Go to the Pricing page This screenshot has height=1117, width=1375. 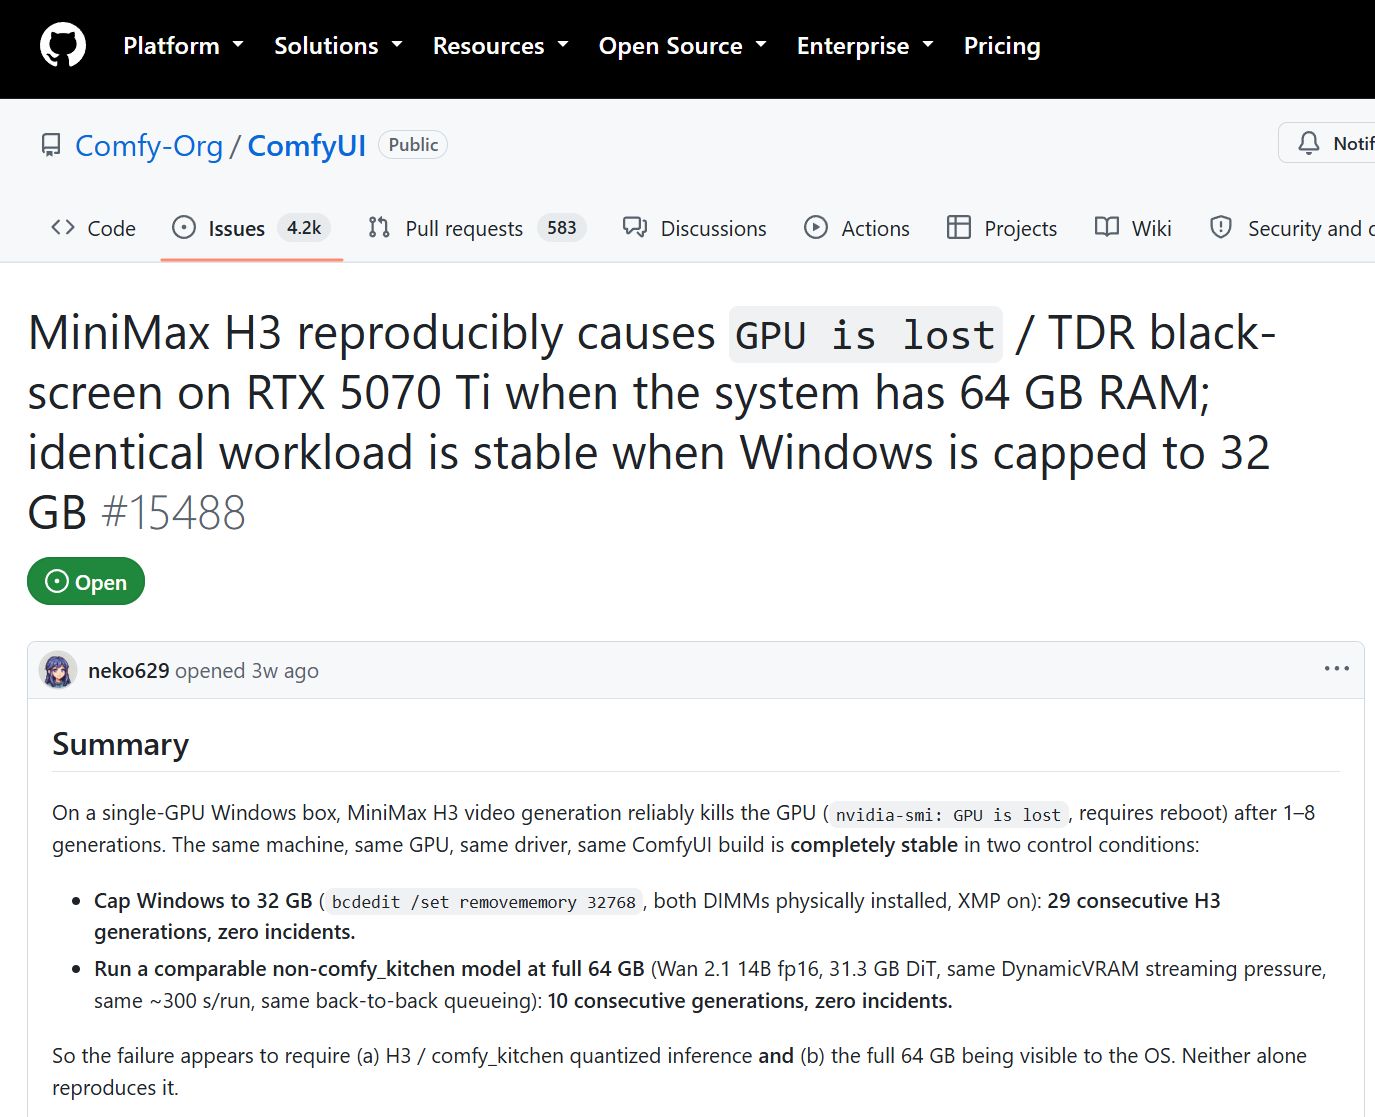(1002, 46)
